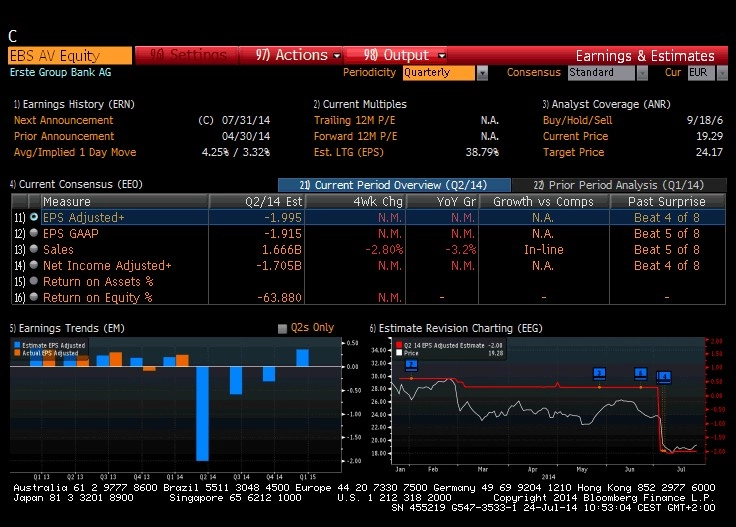This screenshot has height=527, width=736.
Task: Click the Sales In-line growth cell
Action: tap(544, 250)
